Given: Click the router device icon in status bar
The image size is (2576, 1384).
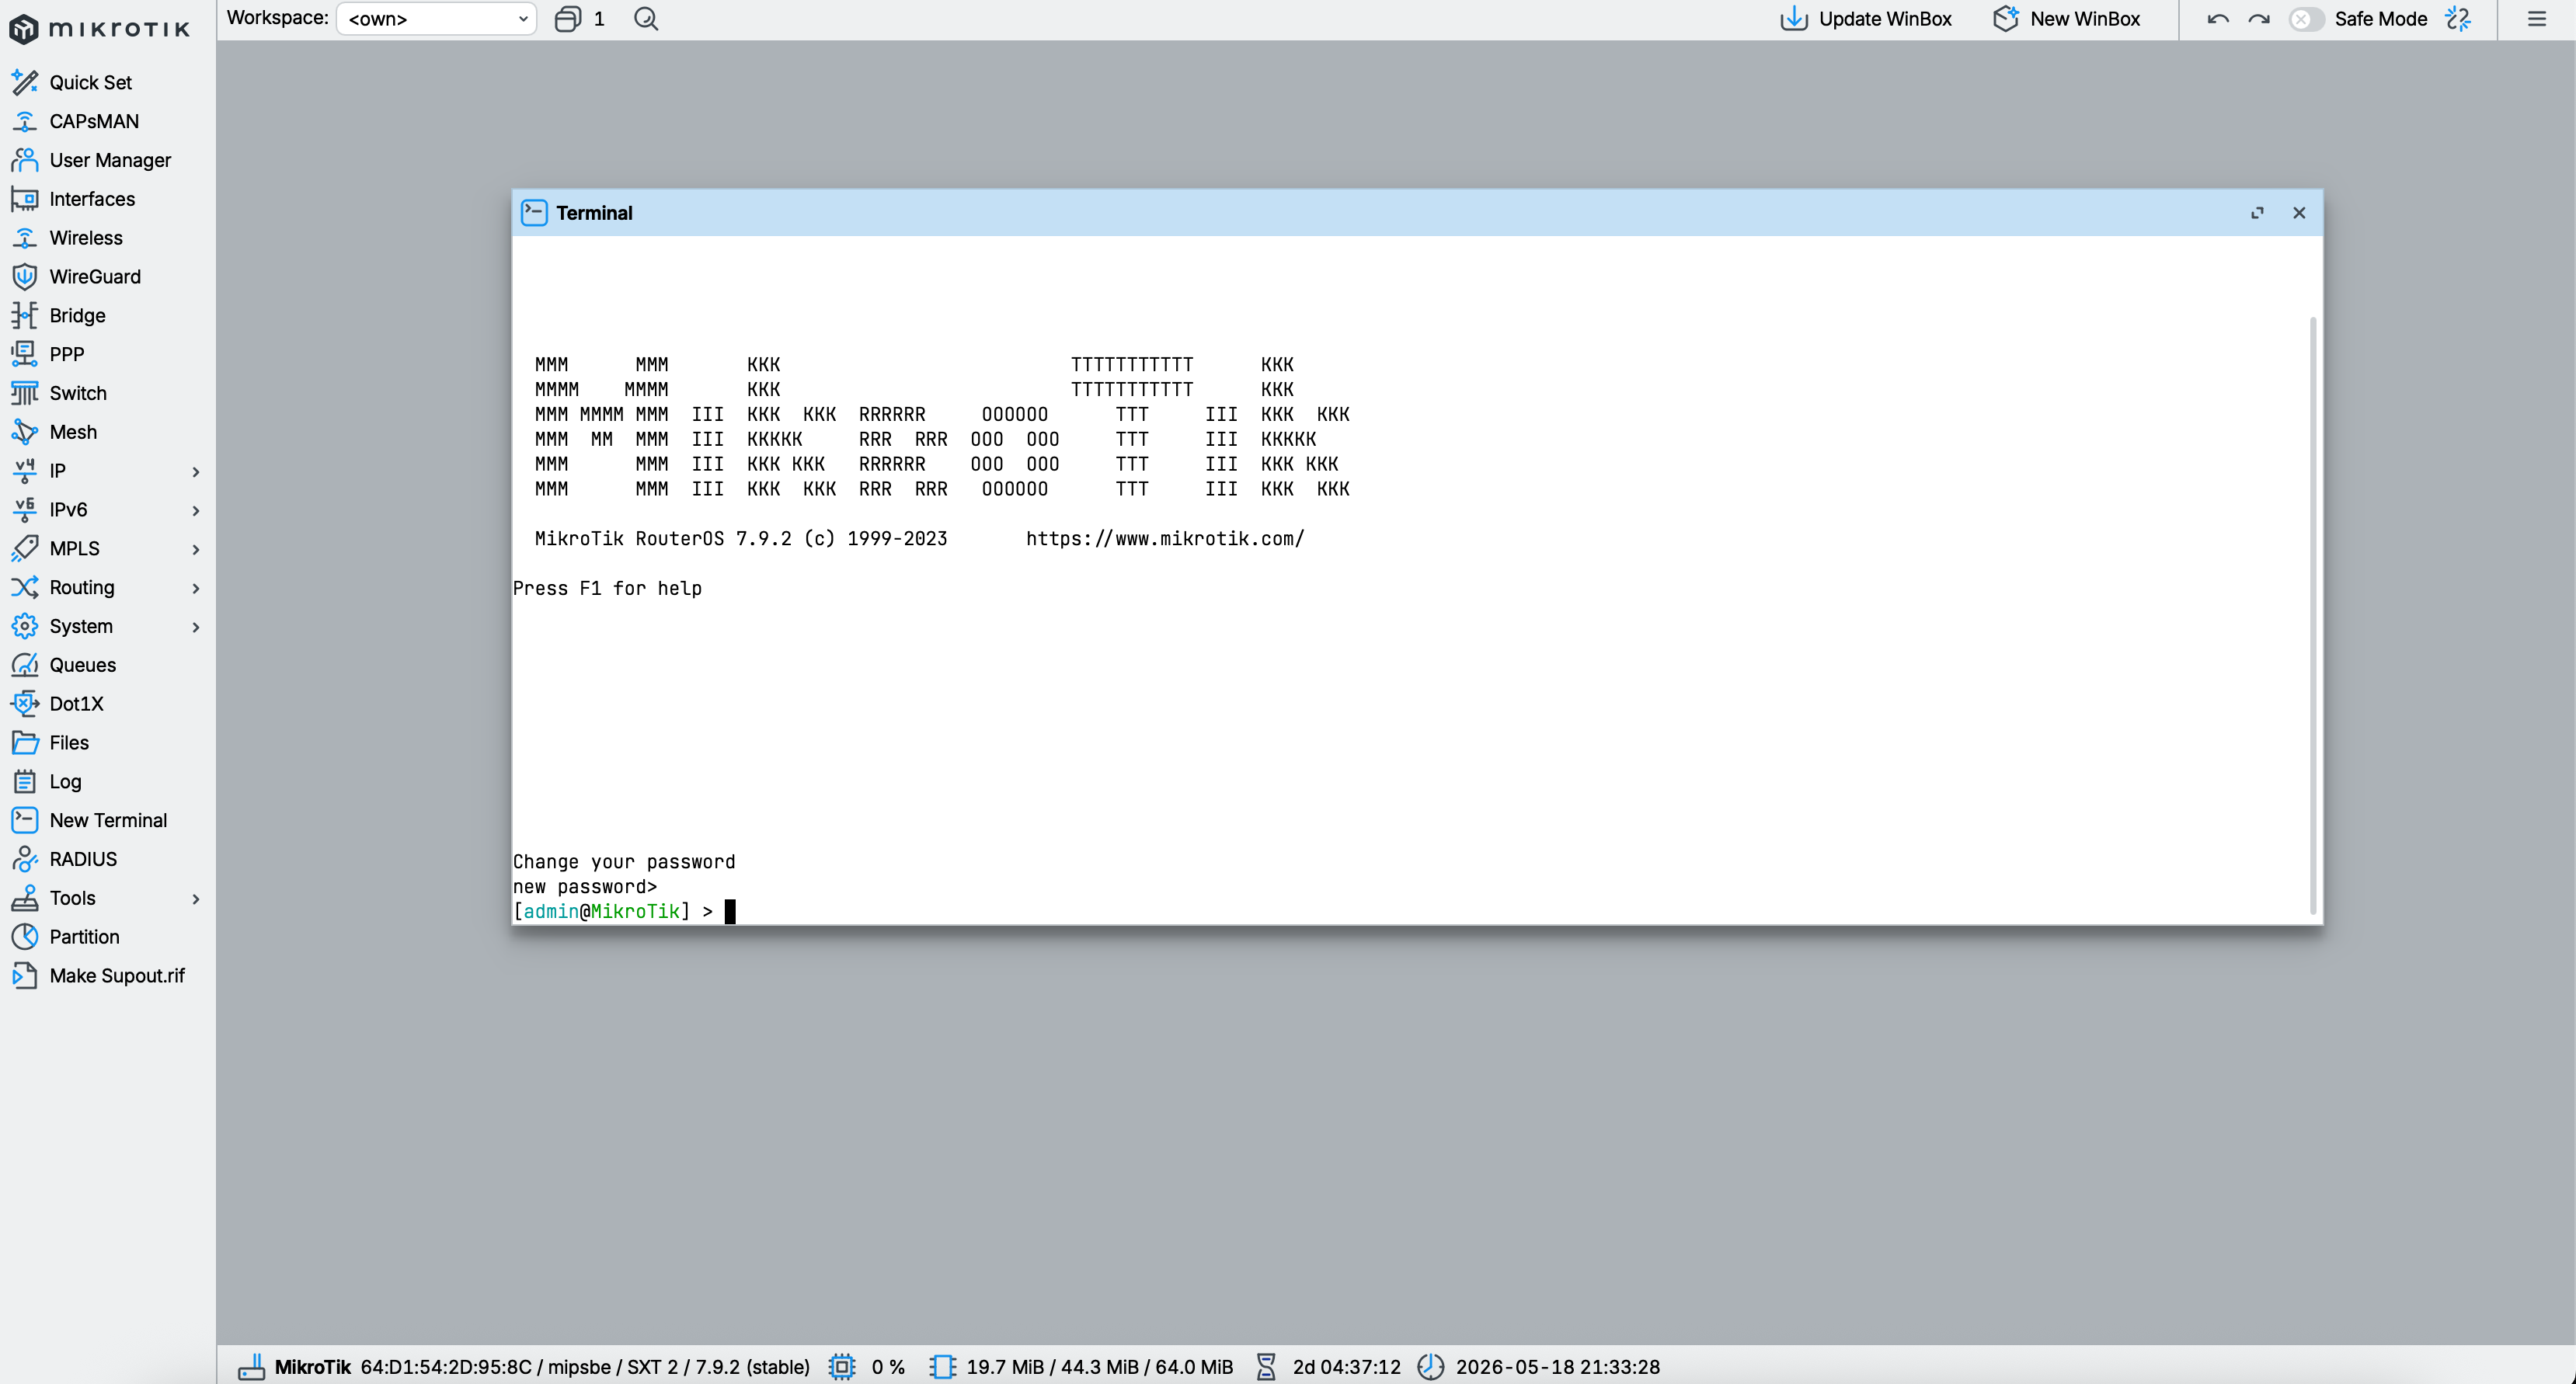Looking at the screenshot, I should pos(251,1366).
